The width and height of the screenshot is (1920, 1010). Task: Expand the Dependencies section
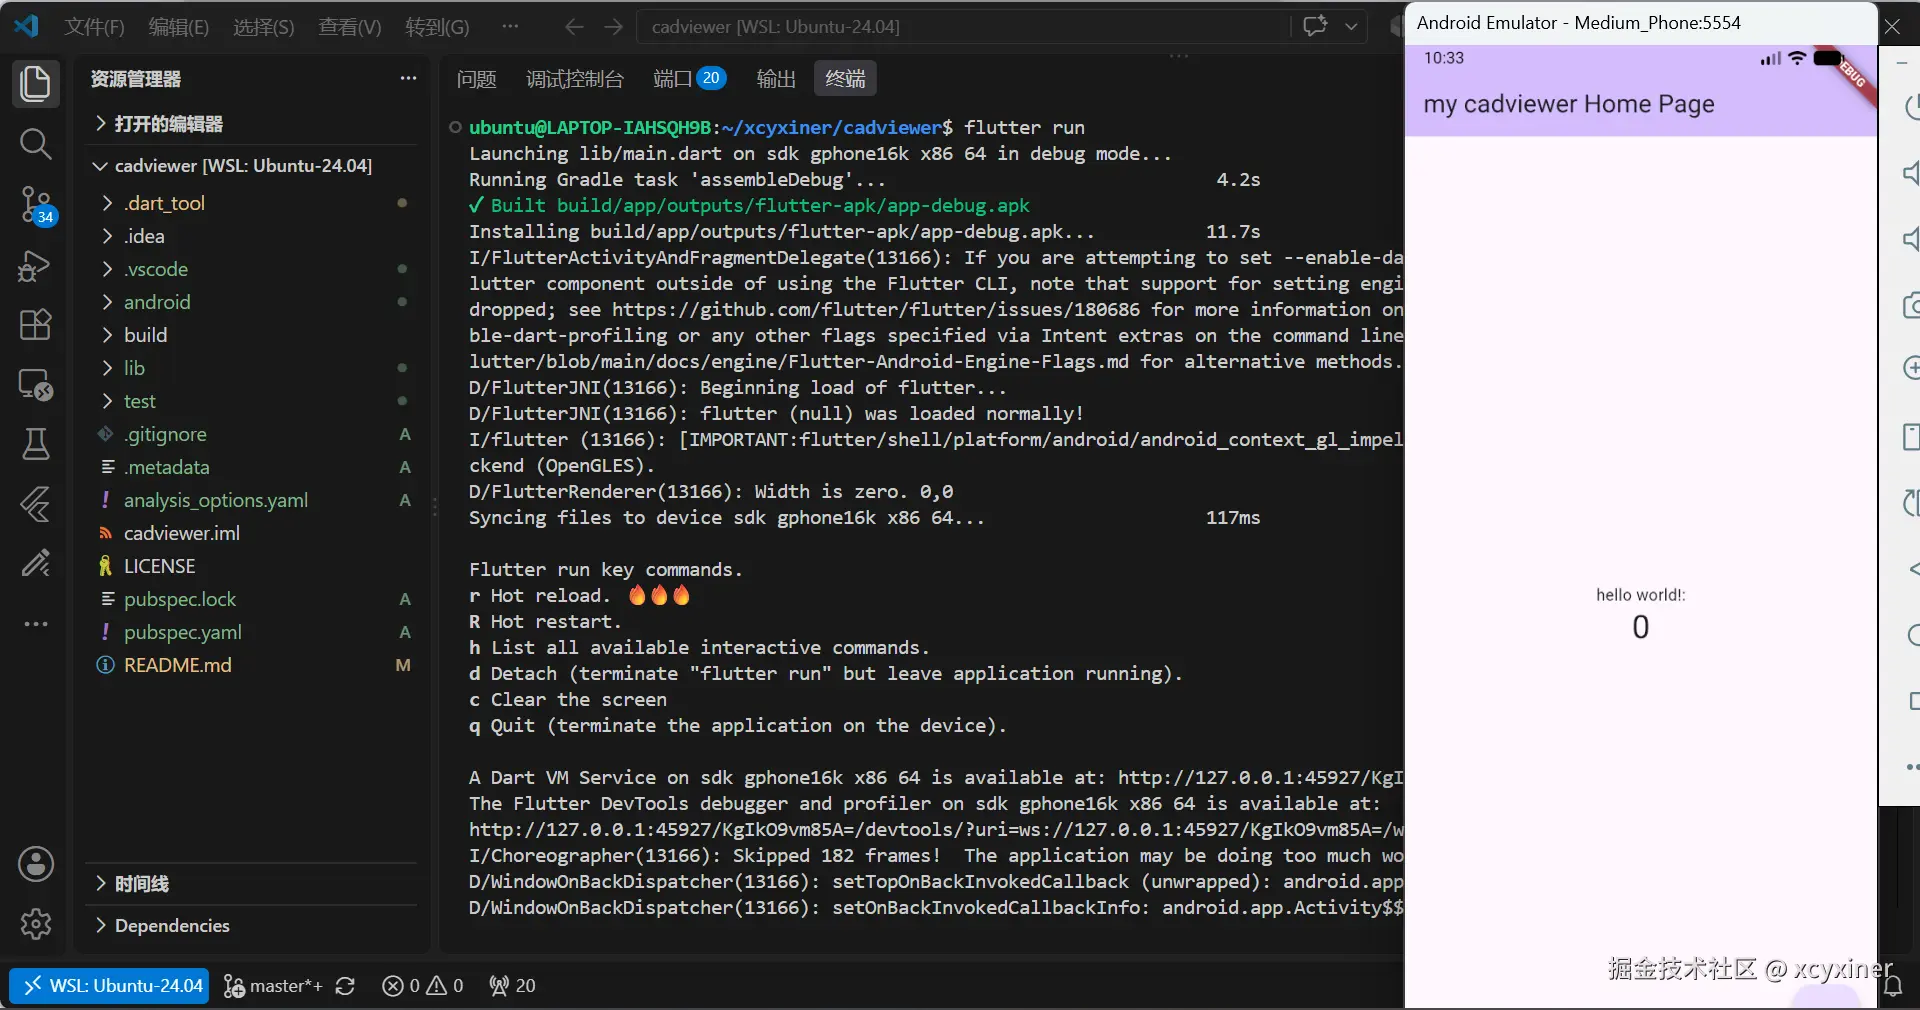252,926
